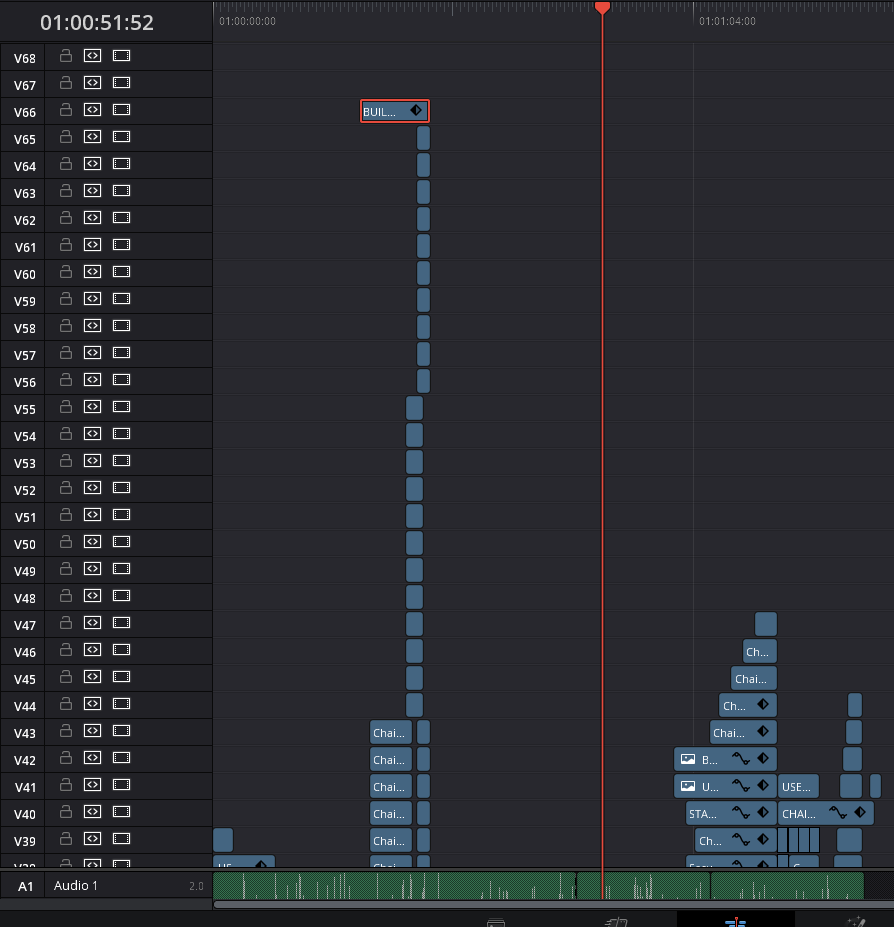Lock track V58
This screenshot has width=894, height=927.
pos(66,326)
